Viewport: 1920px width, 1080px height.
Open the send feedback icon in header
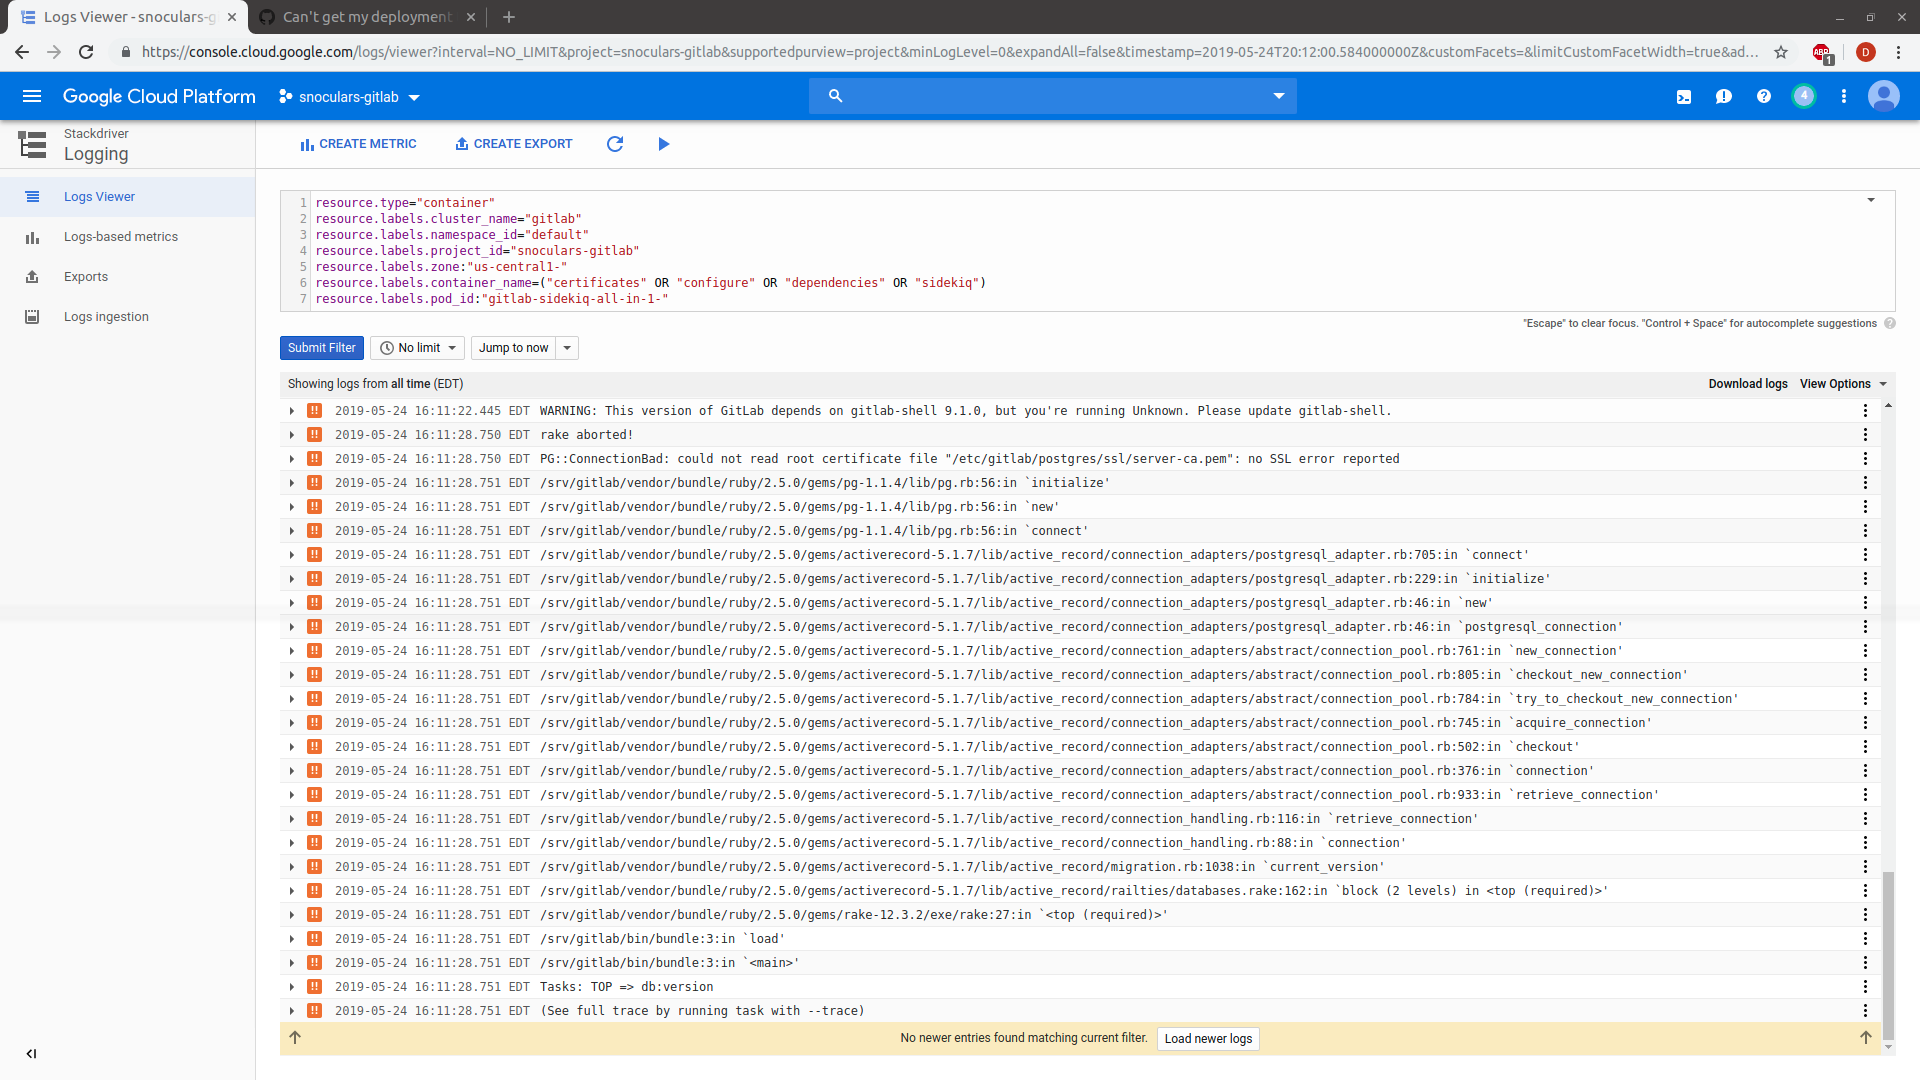point(1724,97)
